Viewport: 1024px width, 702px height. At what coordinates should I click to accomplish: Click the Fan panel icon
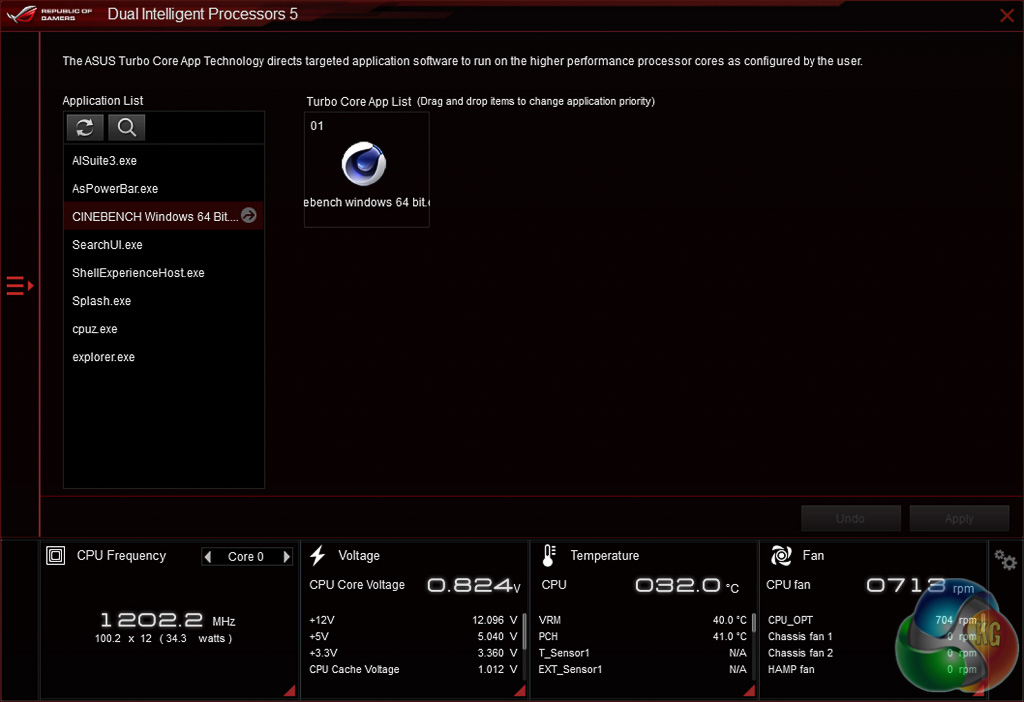(x=781, y=556)
